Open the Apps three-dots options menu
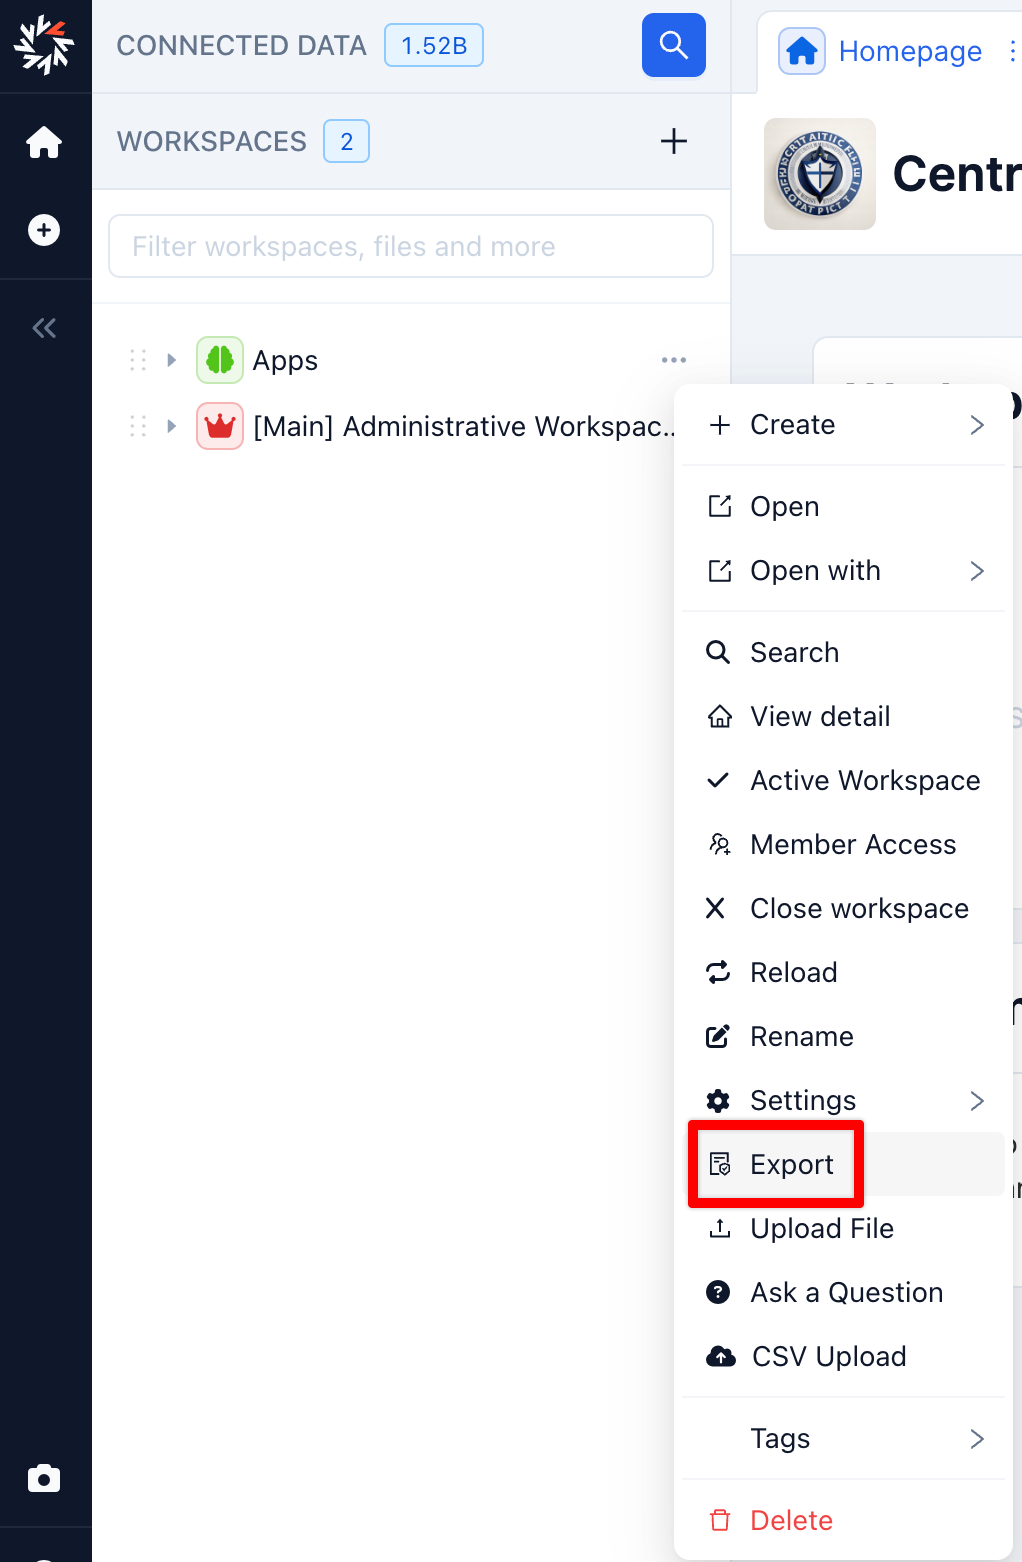Screen dimensions: 1022x1562 pyautogui.click(x=673, y=360)
